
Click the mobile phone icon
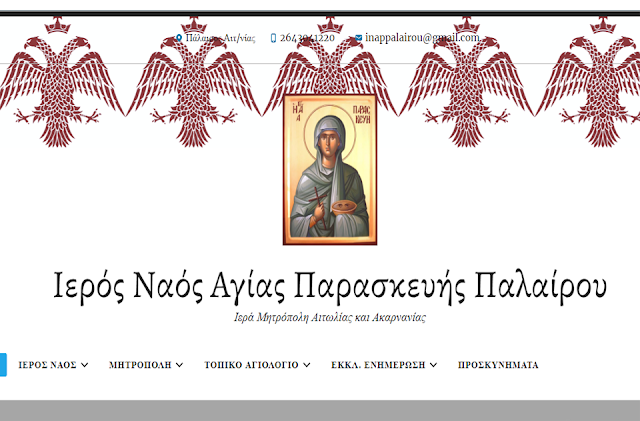tap(273, 38)
